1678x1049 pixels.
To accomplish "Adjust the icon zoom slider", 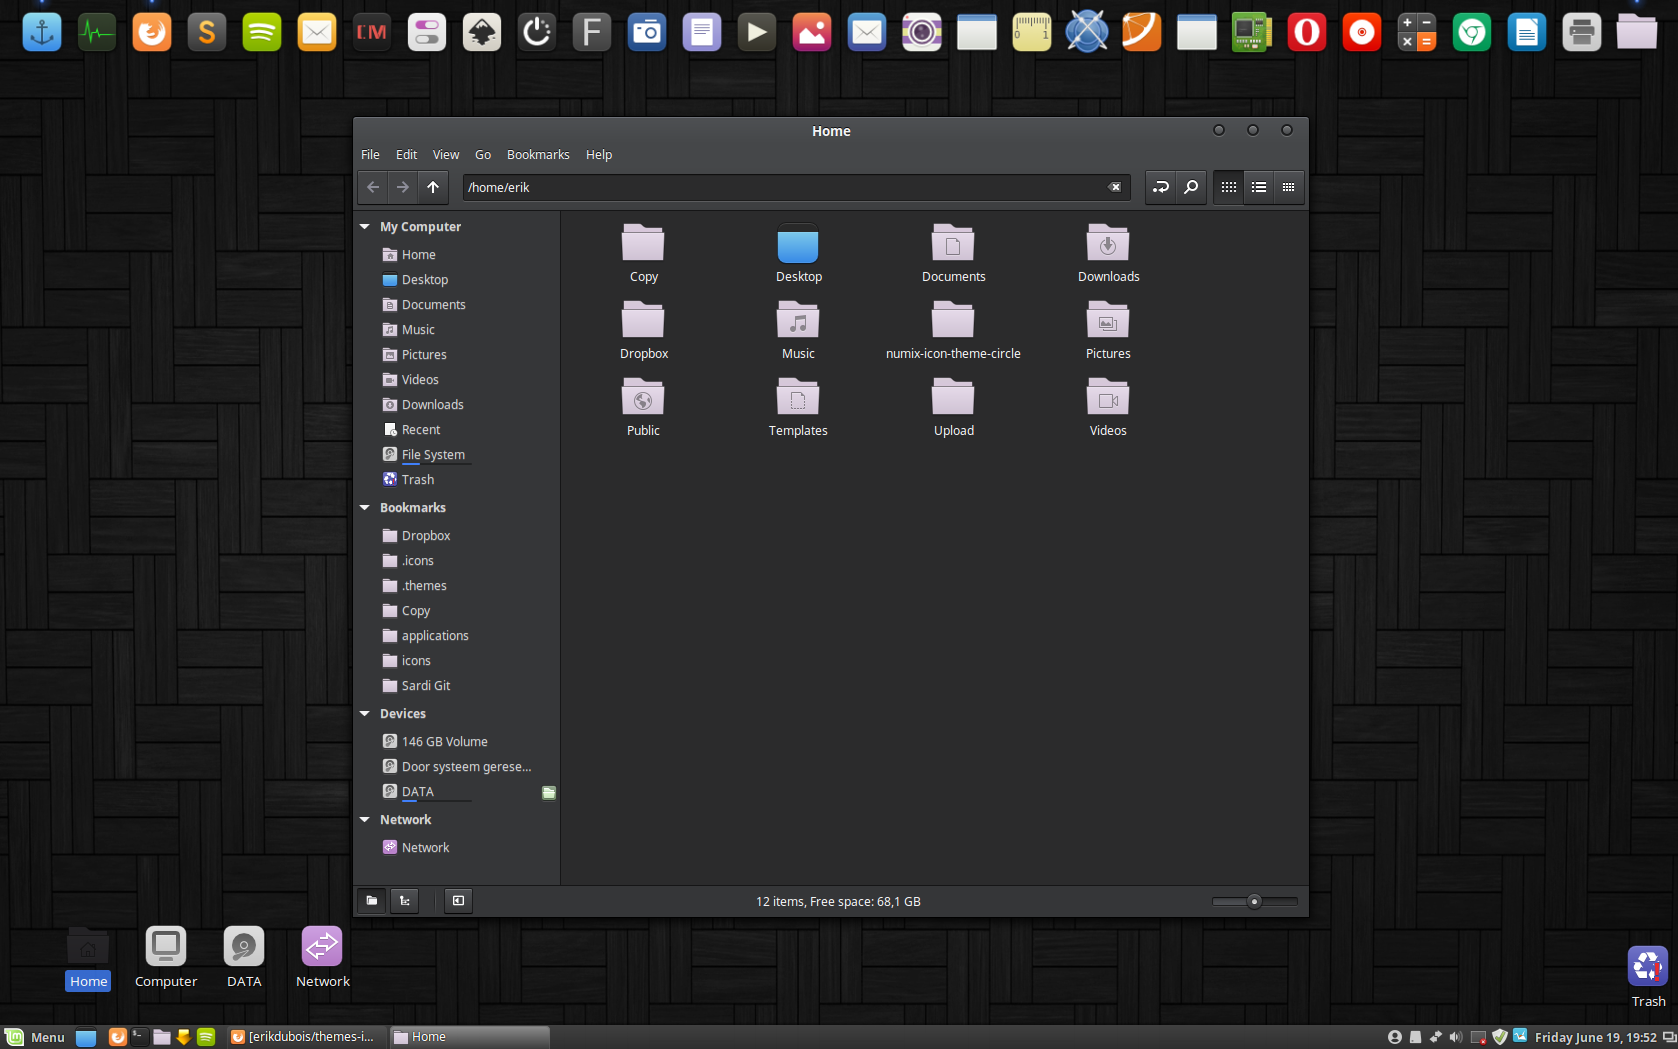I will point(1254,901).
